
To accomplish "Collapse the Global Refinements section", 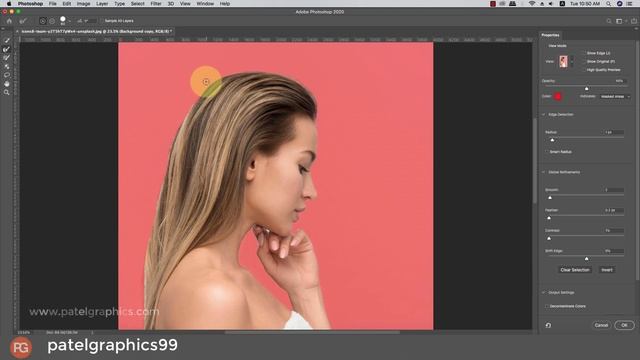I will (544, 172).
